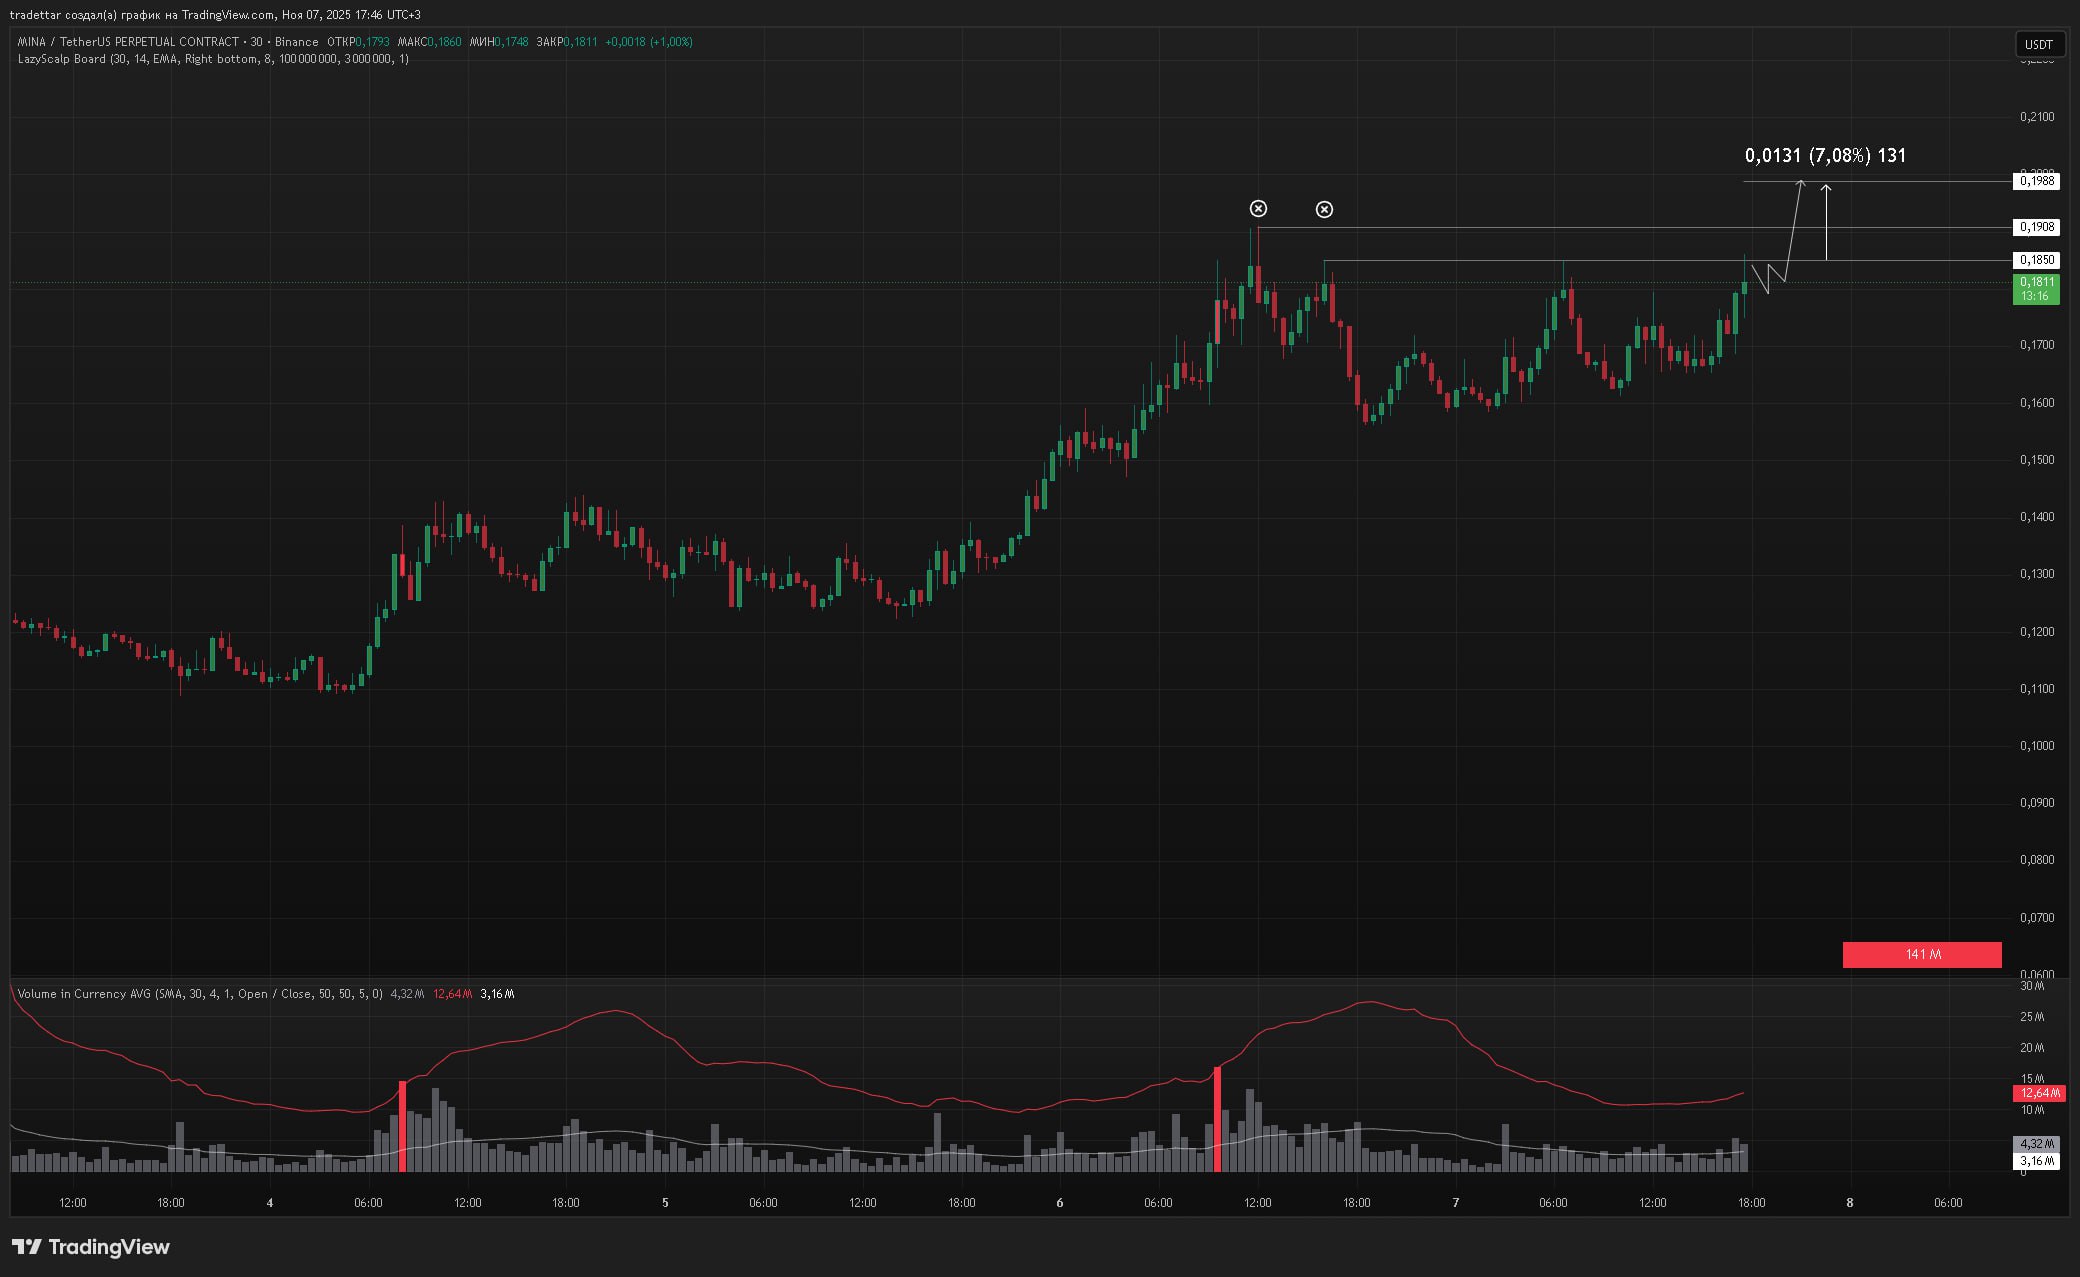Click the left circled X marker

coord(1258,208)
